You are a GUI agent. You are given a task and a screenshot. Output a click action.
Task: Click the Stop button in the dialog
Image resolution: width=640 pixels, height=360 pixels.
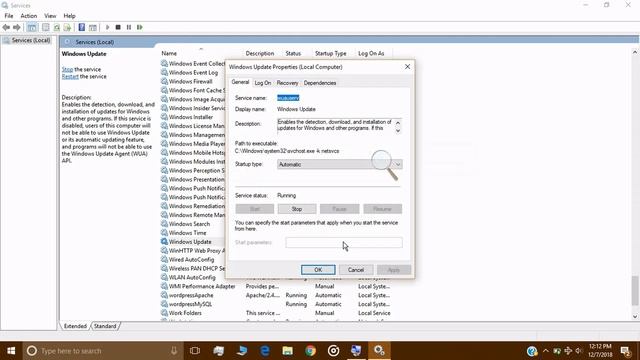[297, 209]
